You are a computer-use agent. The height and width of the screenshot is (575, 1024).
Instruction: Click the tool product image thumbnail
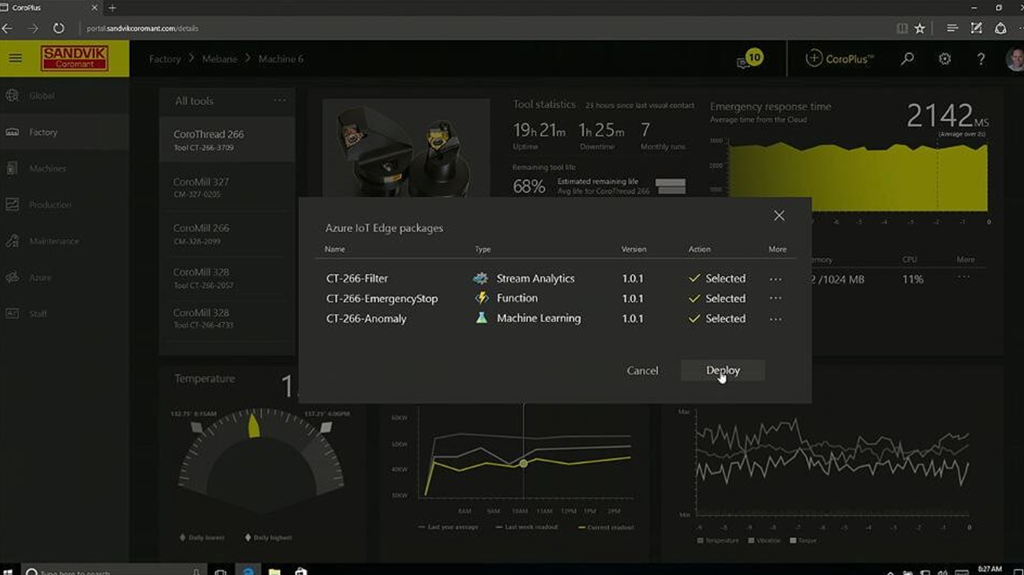[406, 148]
